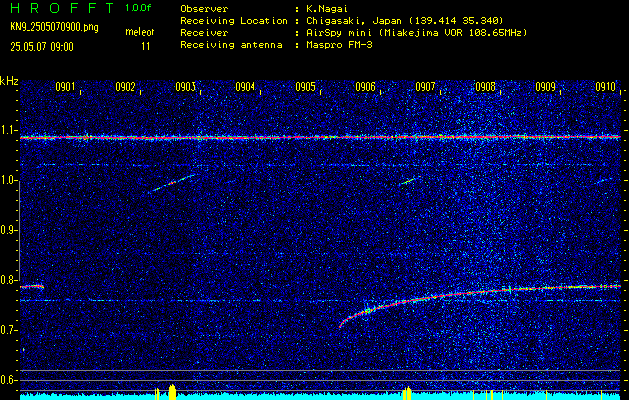Click the meteor count label
Screen dimensions: 629x400
[x=140, y=32]
